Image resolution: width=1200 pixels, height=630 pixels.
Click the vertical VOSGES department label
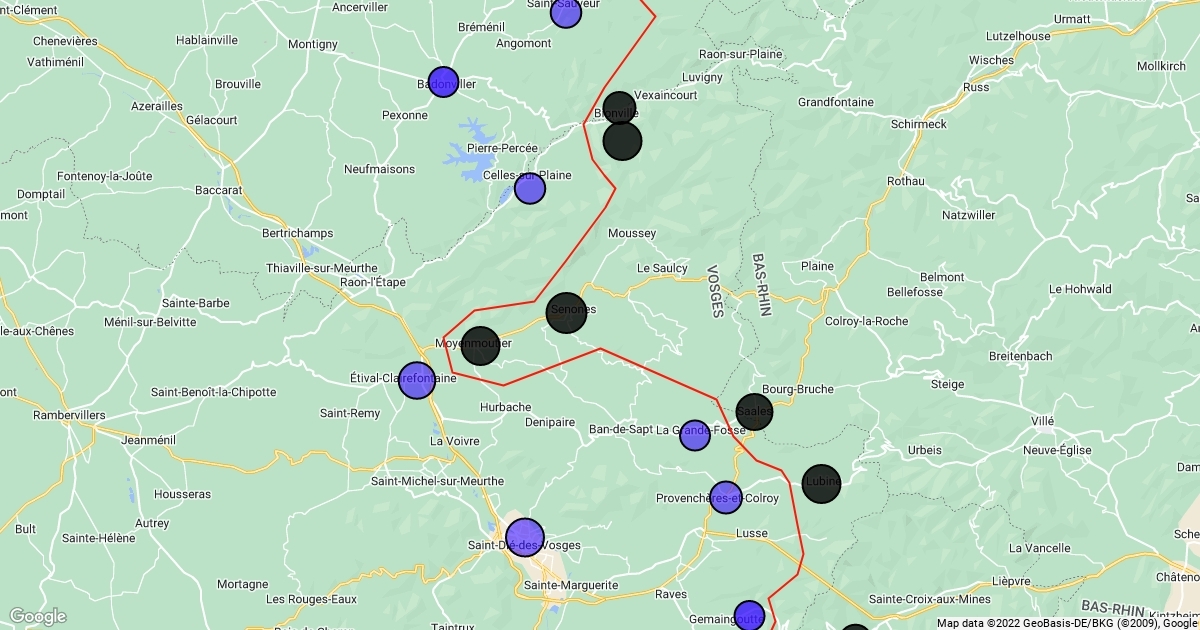pos(714,291)
